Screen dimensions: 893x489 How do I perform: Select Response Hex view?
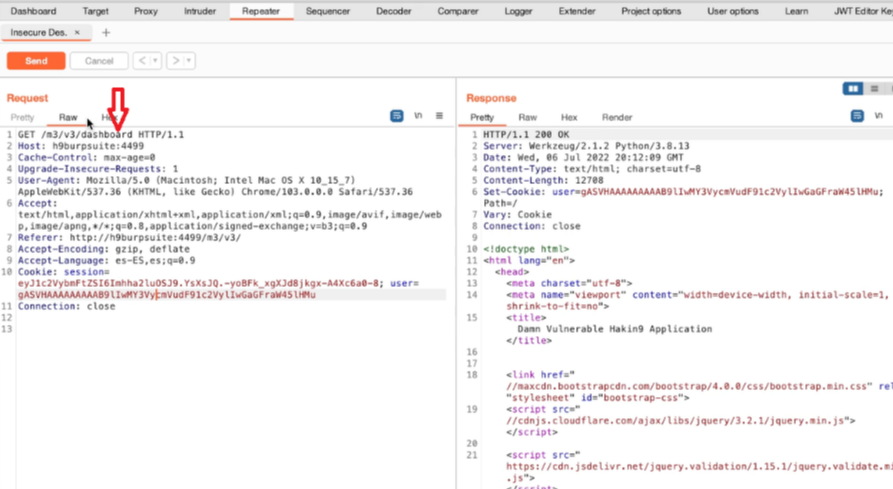point(569,117)
